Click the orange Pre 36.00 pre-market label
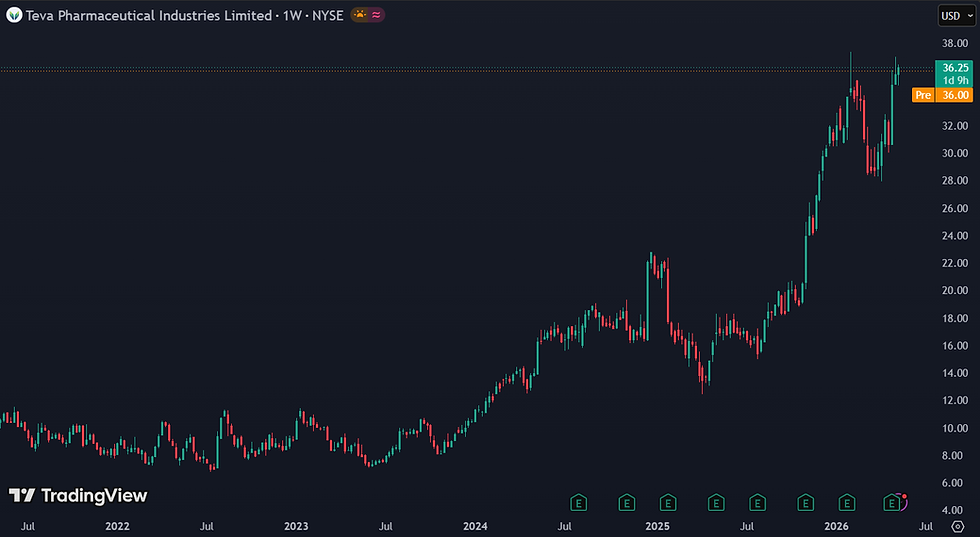The width and height of the screenshot is (980, 537). point(942,95)
